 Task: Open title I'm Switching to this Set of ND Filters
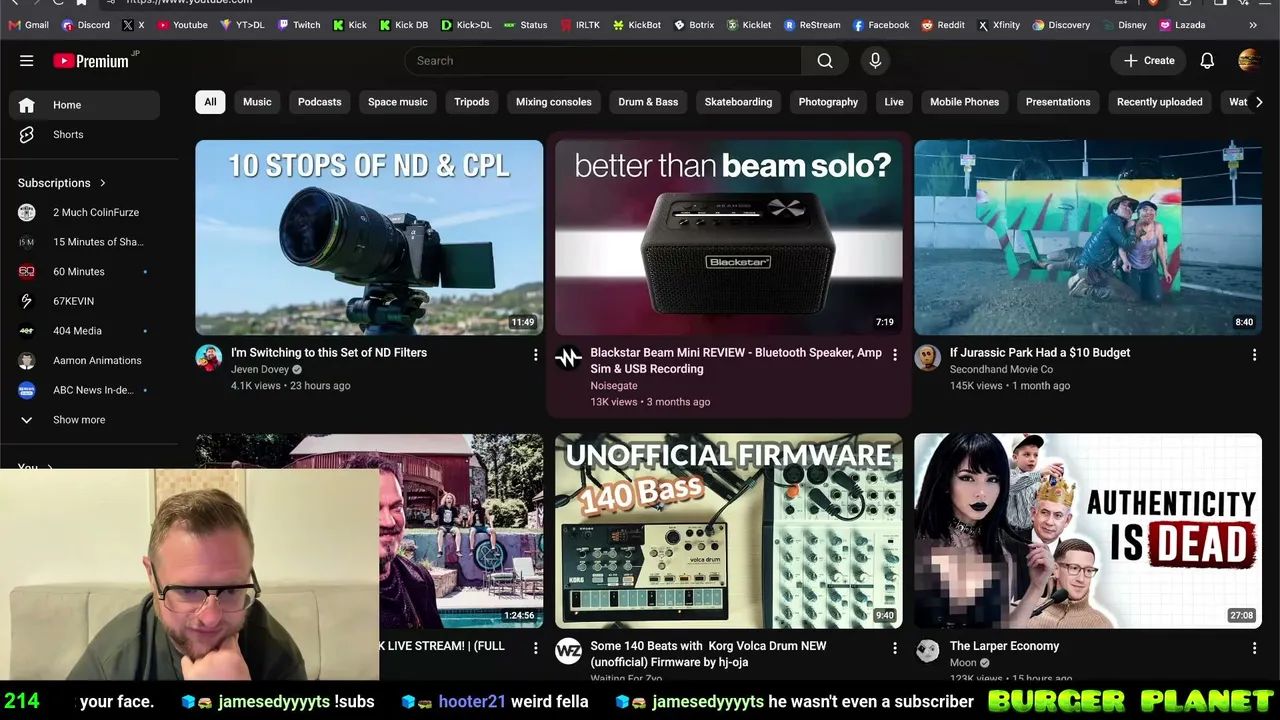329,353
